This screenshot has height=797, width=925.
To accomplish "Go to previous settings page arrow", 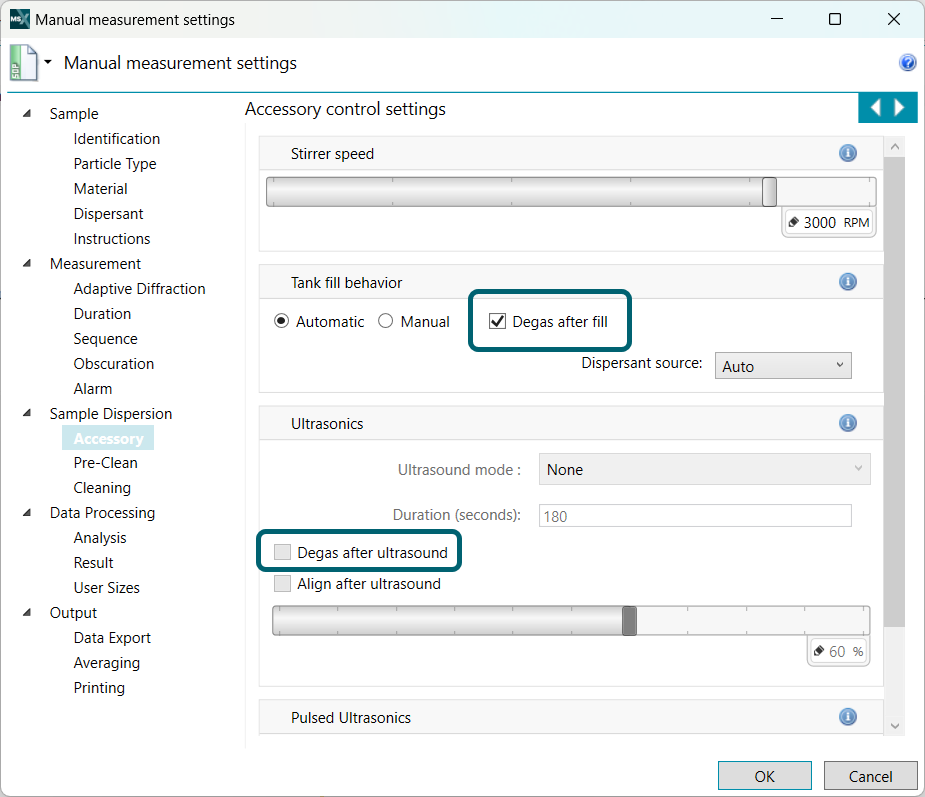I will (x=876, y=108).
